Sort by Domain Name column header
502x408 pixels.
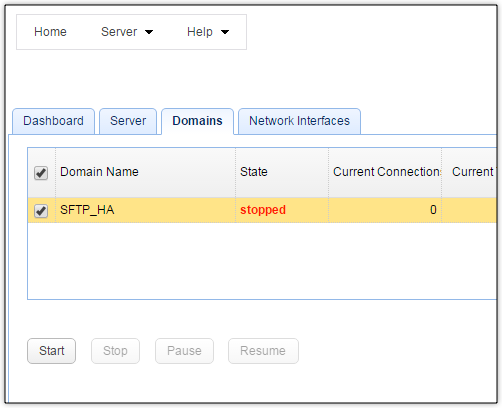(x=145, y=172)
